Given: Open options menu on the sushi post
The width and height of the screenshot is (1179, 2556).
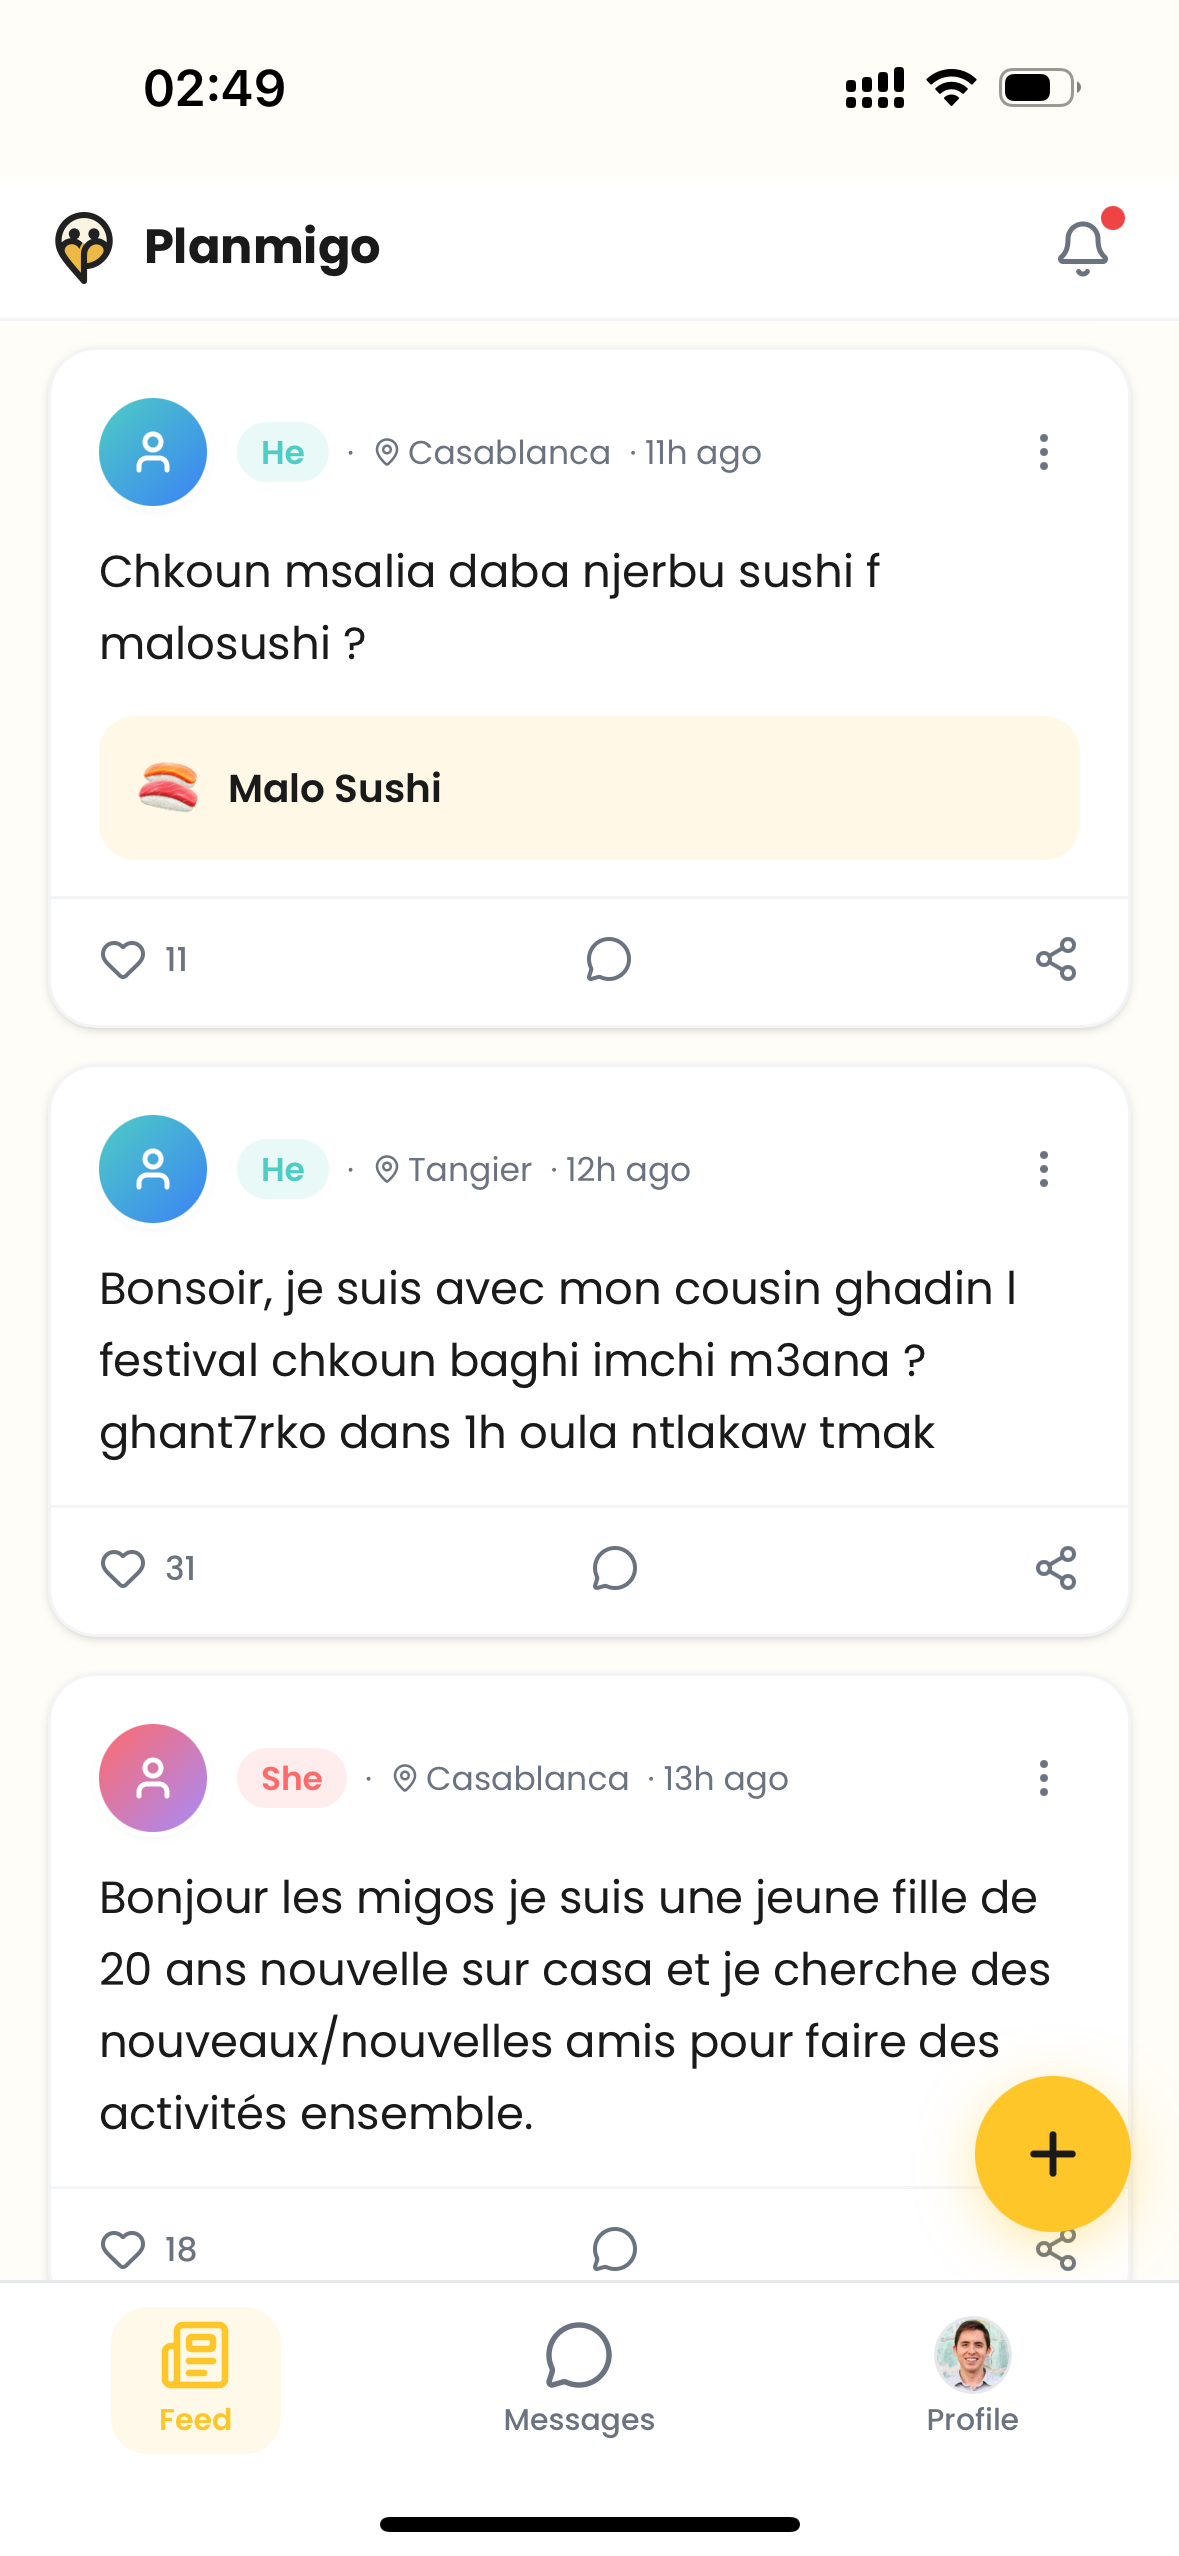Looking at the screenshot, I should coord(1043,452).
